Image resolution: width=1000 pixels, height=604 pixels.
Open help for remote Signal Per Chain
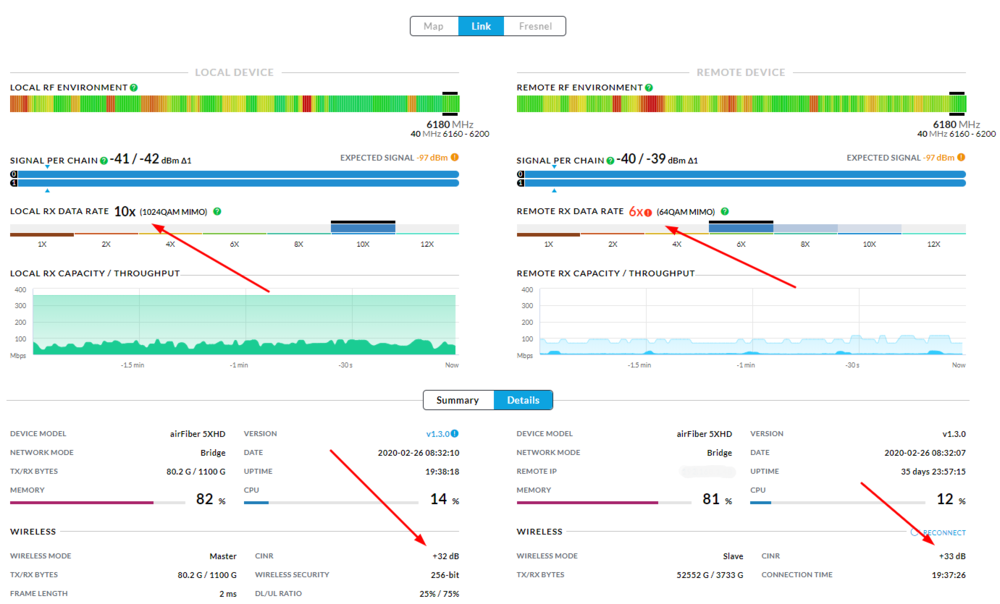tap(610, 161)
